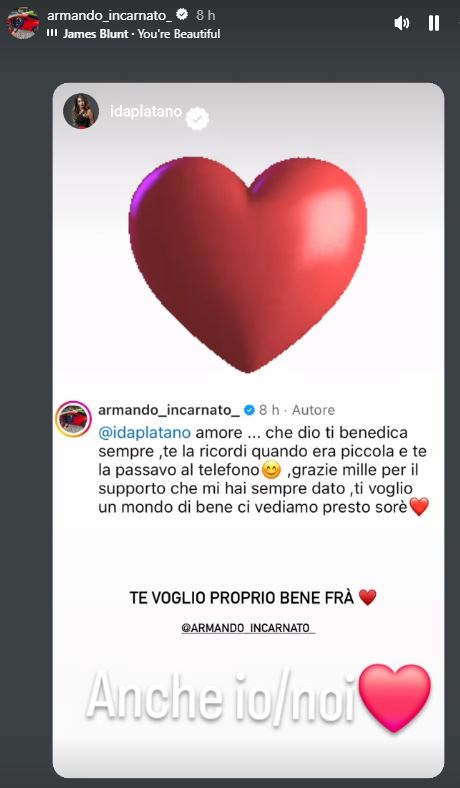Click heart after TE VOGLIO PROPRIO BENE FRÀ

(367, 598)
